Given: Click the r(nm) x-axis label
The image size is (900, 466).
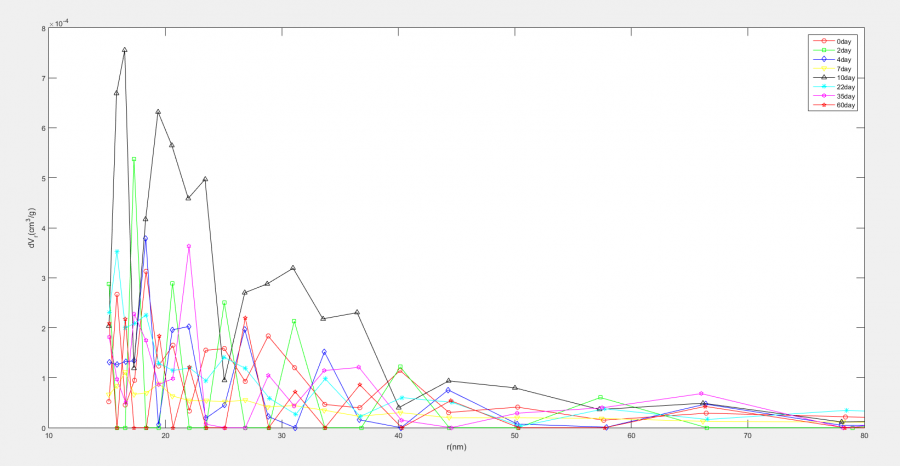Looking at the screenshot, I should (x=457, y=446).
